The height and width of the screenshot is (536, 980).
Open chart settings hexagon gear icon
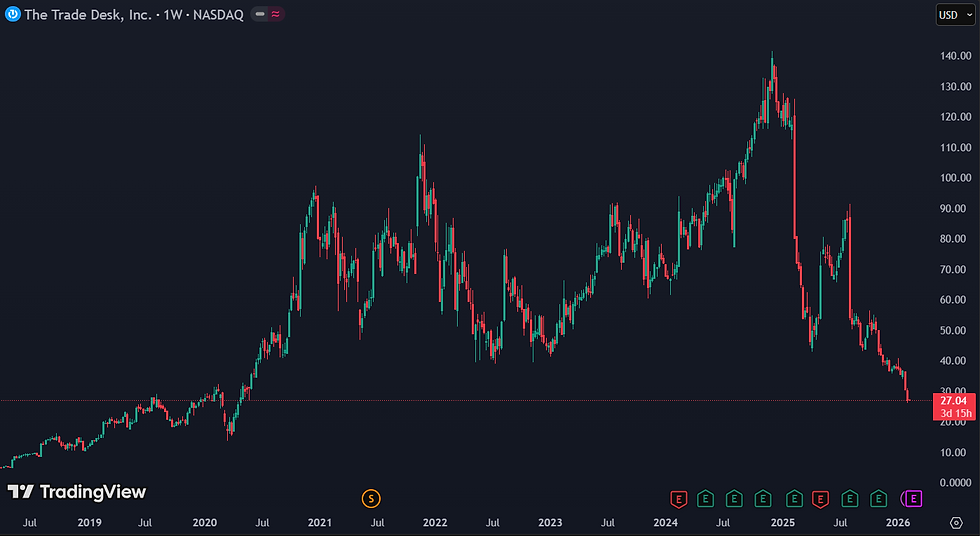tap(956, 522)
